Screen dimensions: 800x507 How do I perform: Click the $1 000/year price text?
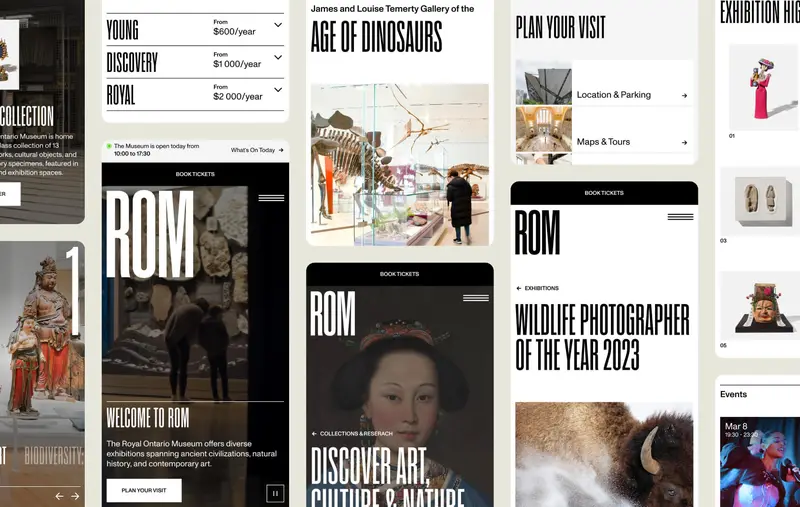237,64
